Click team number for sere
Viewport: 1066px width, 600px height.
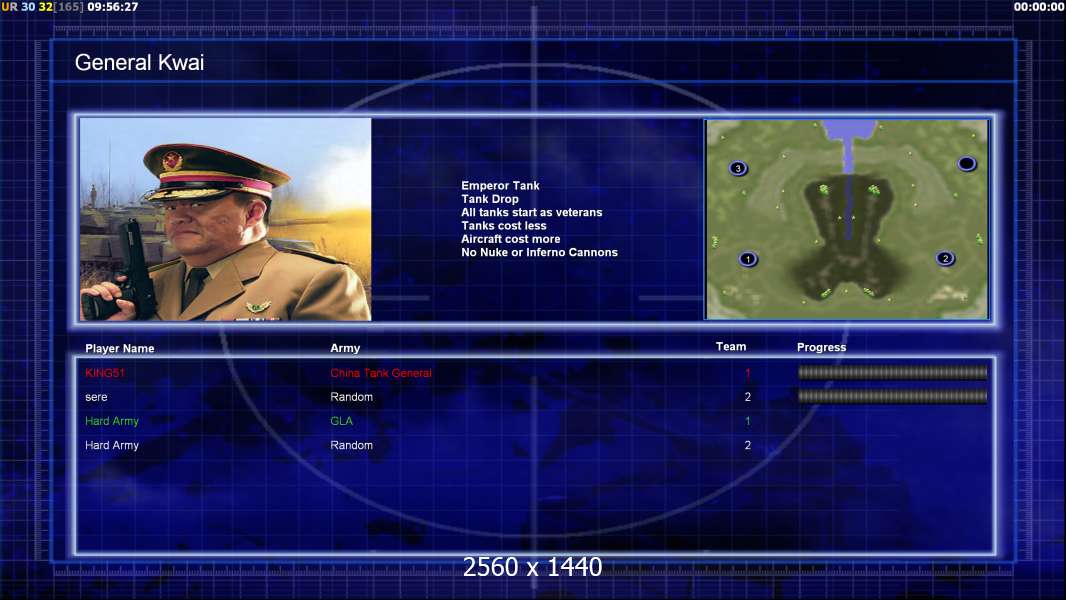pyautogui.click(x=748, y=397)
